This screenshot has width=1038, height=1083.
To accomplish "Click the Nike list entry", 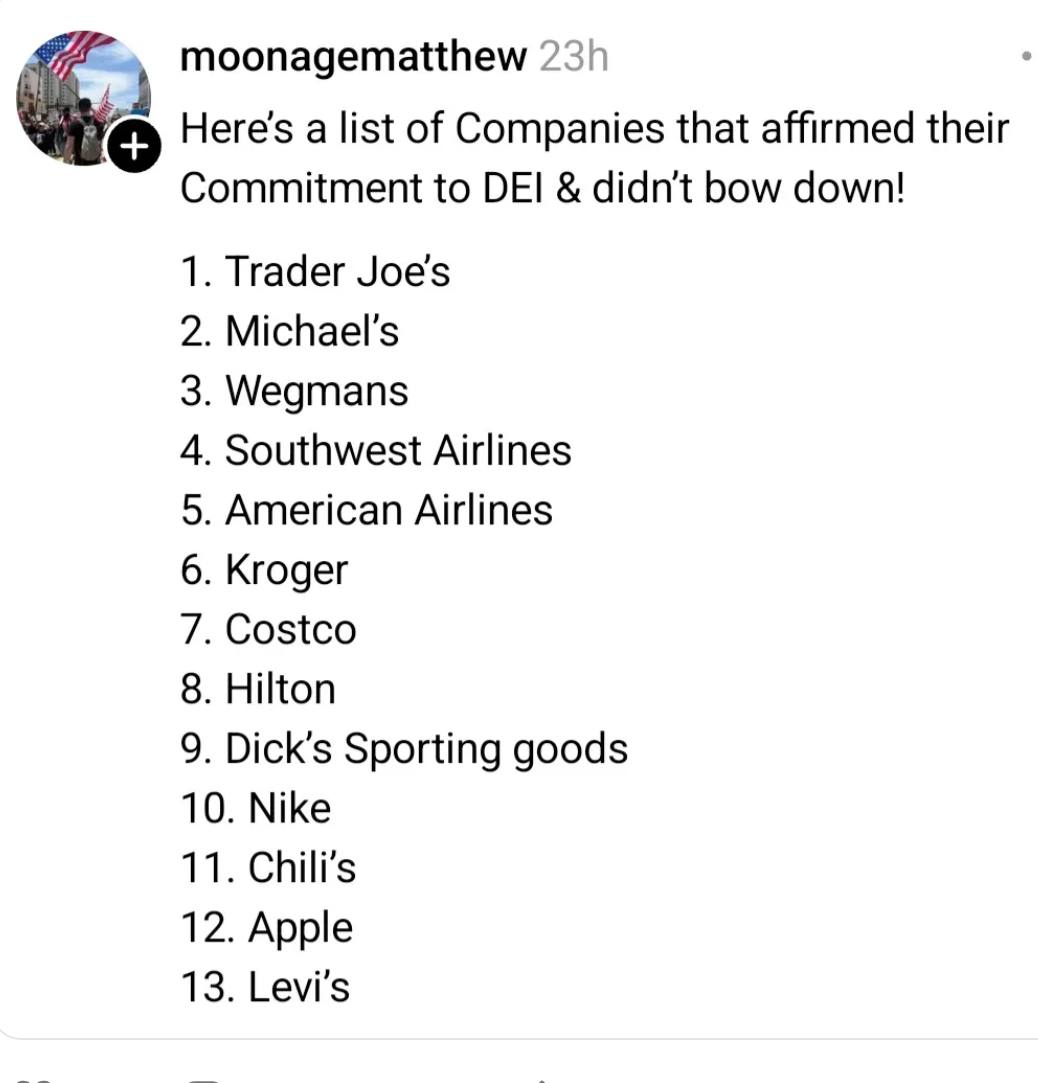I will (x=256, y=808).
